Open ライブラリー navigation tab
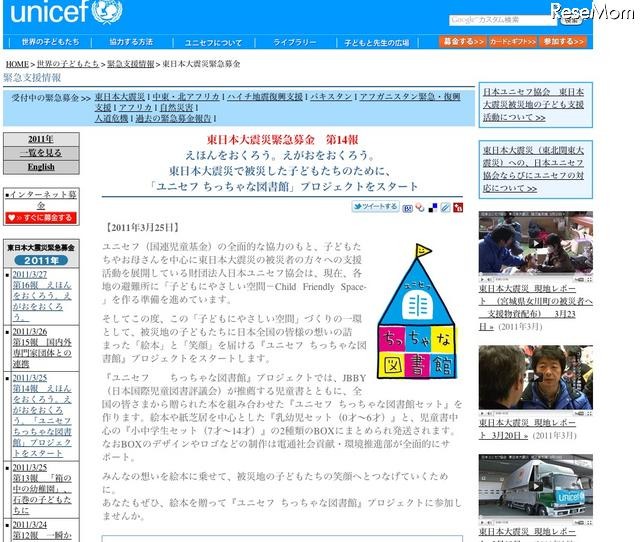The height and width of the screenshot is (542, 640). 295,42
